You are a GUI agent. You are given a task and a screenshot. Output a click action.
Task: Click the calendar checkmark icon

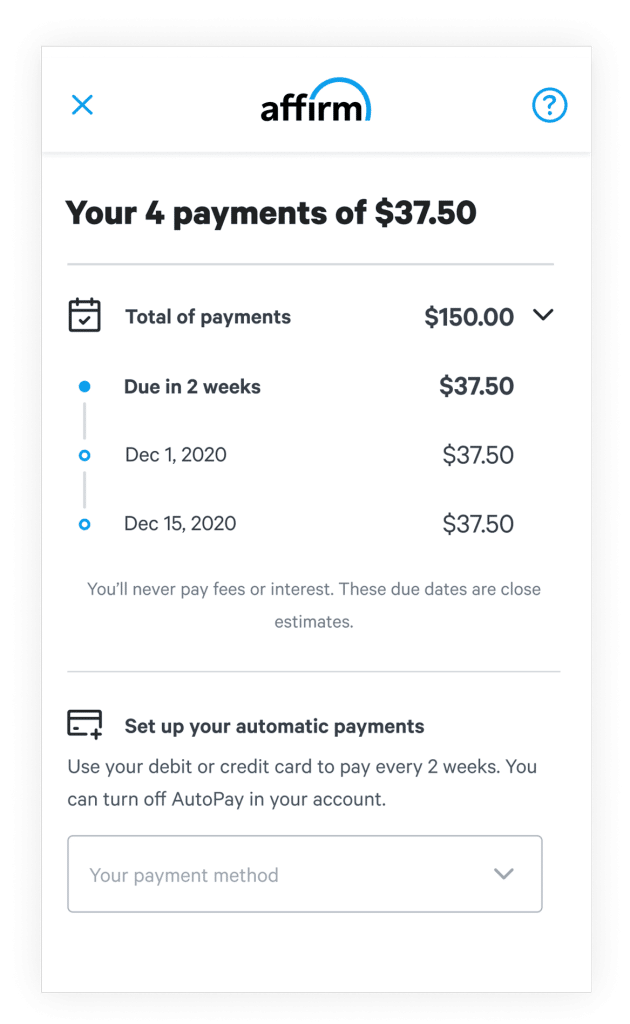(x=84, y=316)
